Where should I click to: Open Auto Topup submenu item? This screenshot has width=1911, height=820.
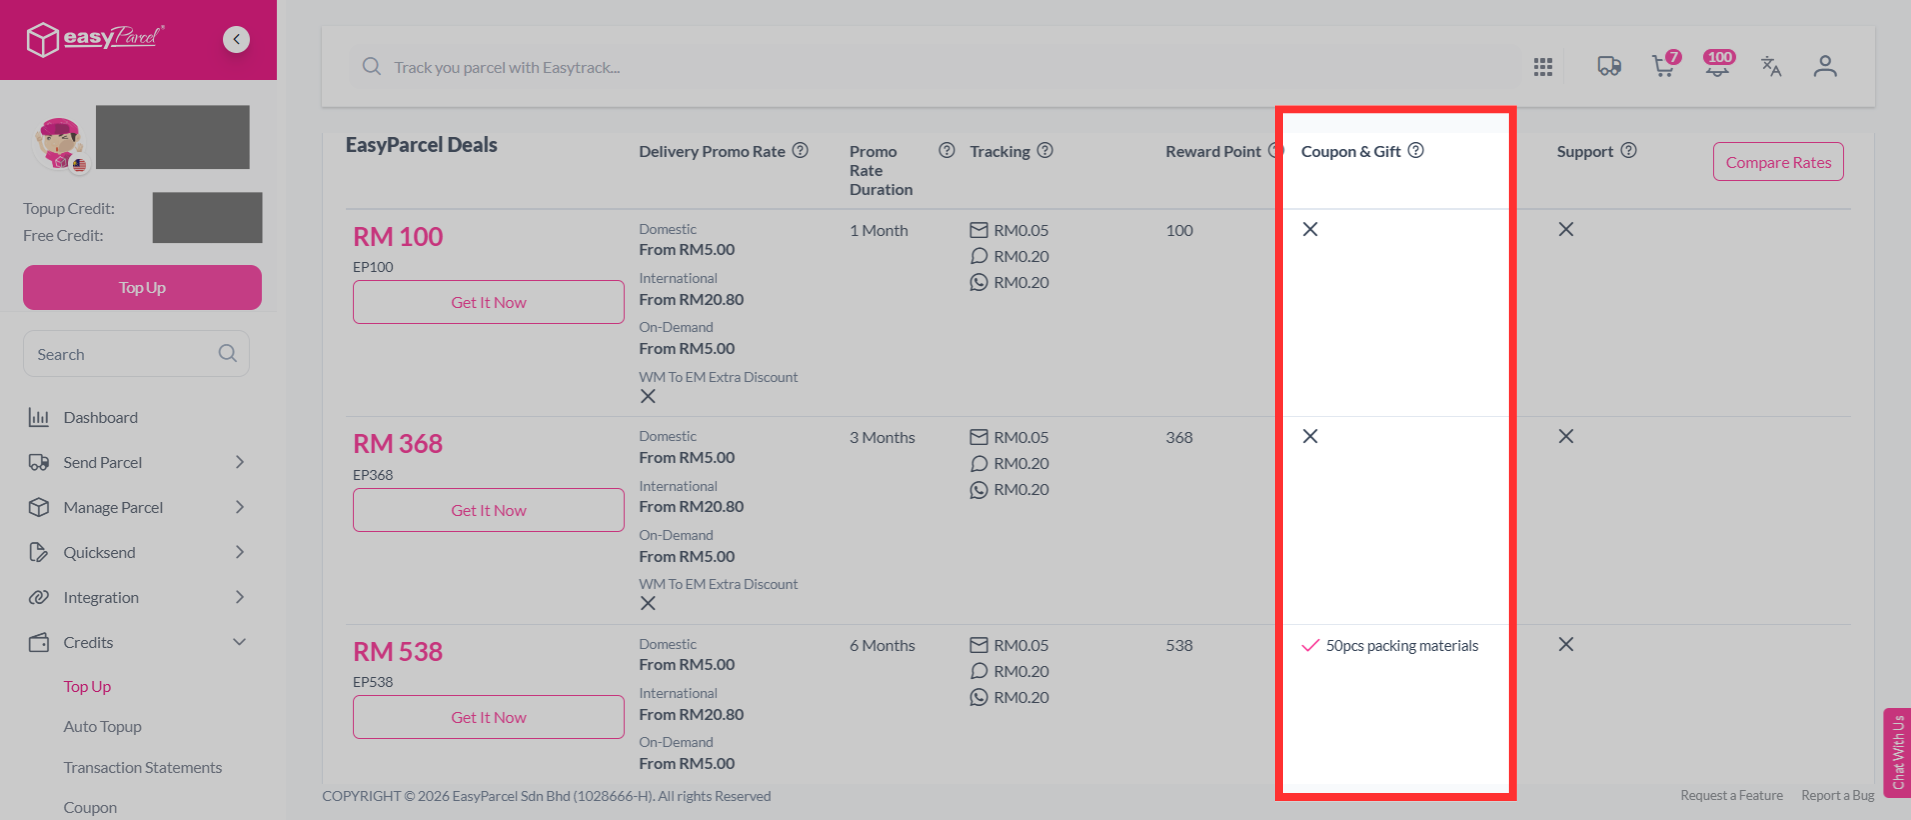tap(102, 726)
